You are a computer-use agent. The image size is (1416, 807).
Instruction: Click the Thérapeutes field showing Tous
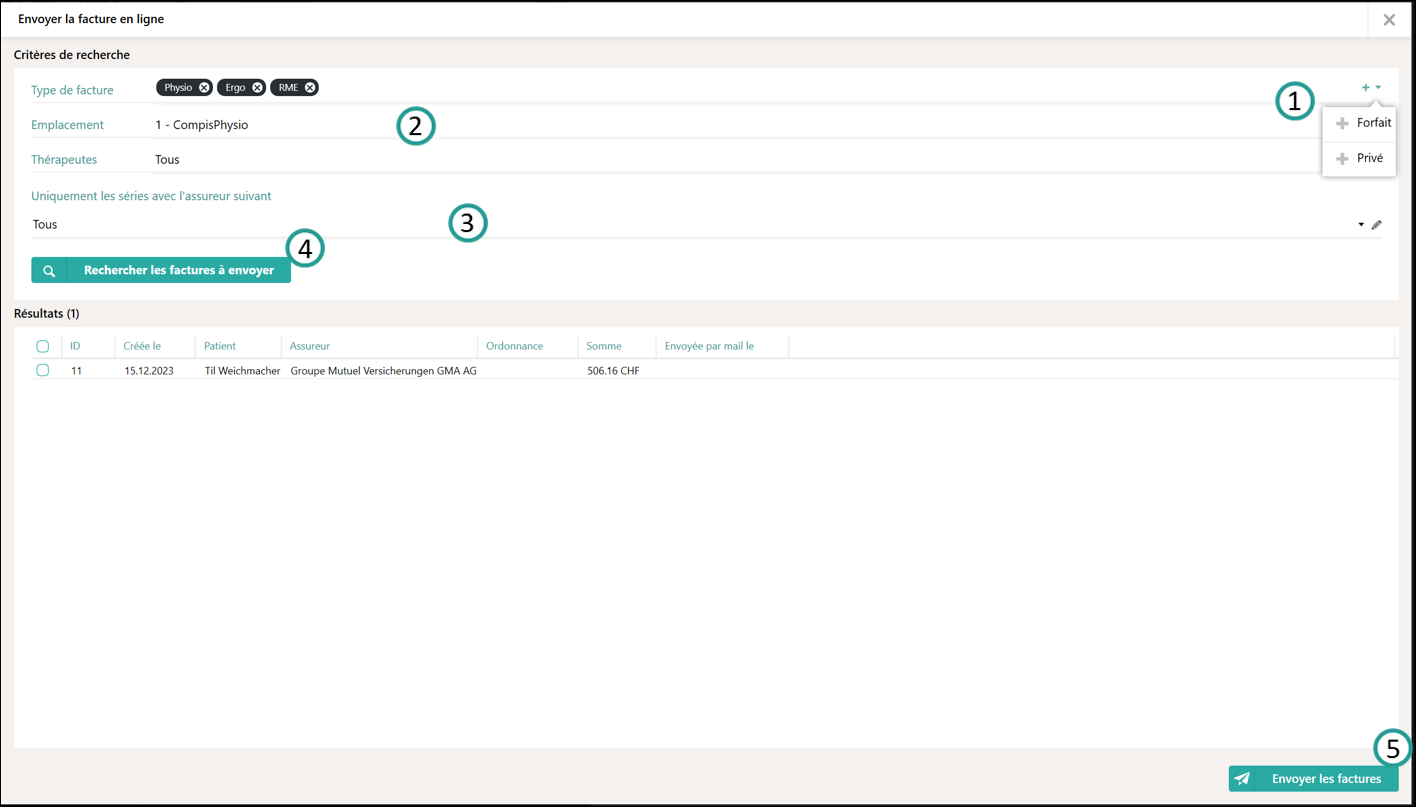pyautogui.click(x=168, y=160)
